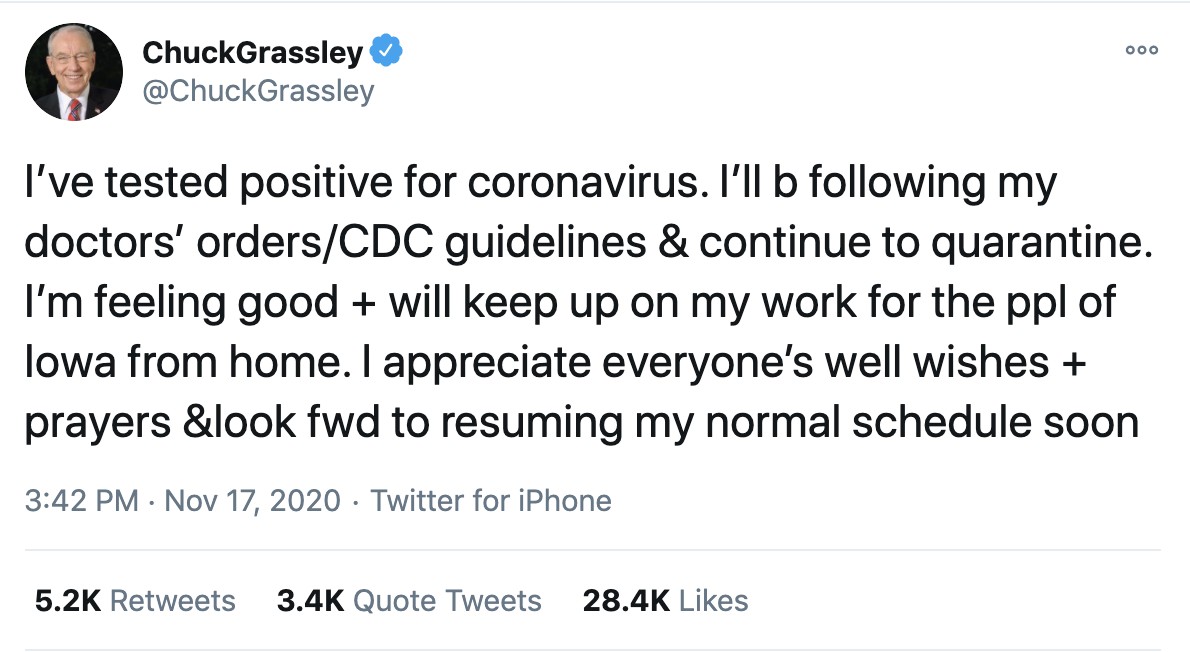Click the @ChuckGrassley handle
The height and width of the screenshot is (652, 1190).
[258, 91]
